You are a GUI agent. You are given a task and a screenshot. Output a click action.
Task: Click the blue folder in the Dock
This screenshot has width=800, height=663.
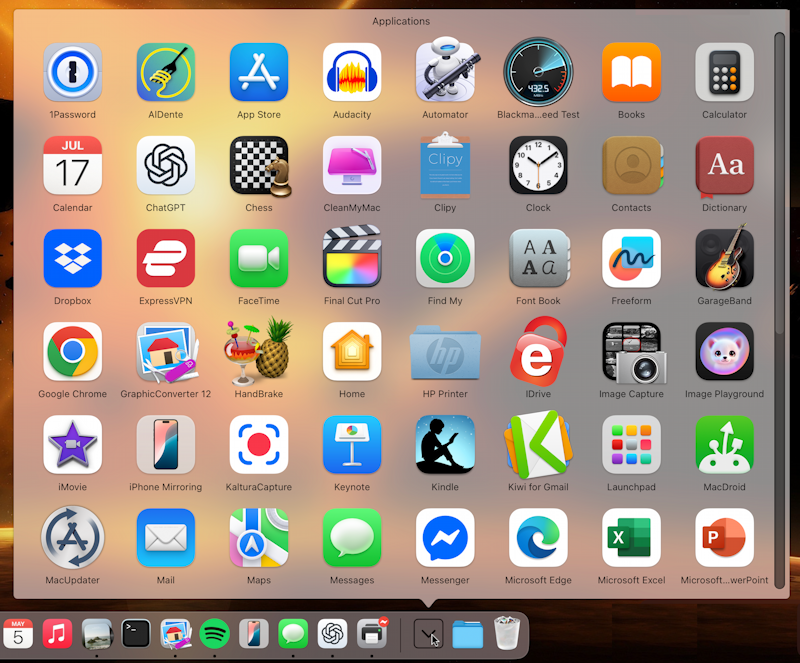tap(467, 634)
